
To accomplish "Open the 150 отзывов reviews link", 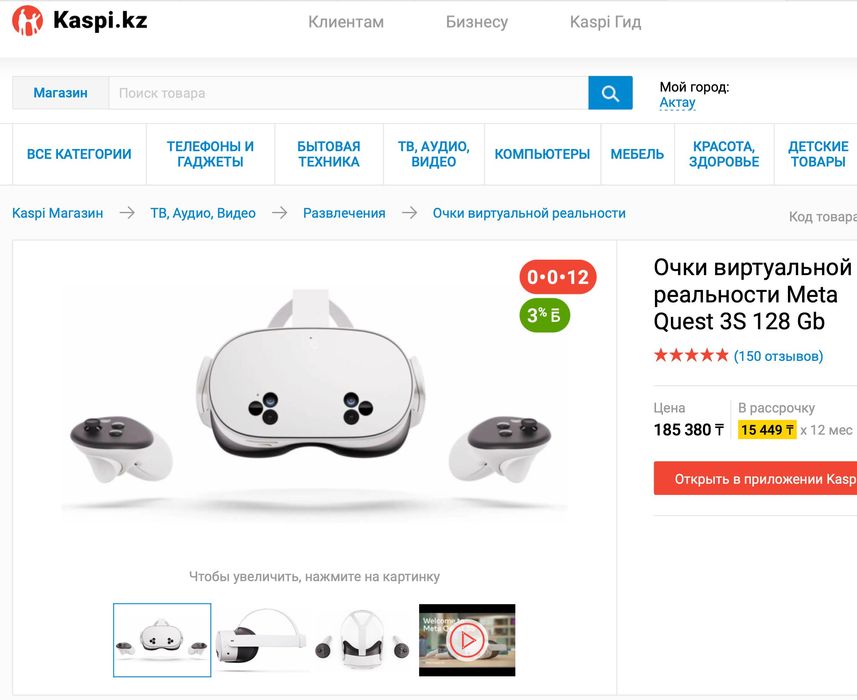I will tap(778, 356).
